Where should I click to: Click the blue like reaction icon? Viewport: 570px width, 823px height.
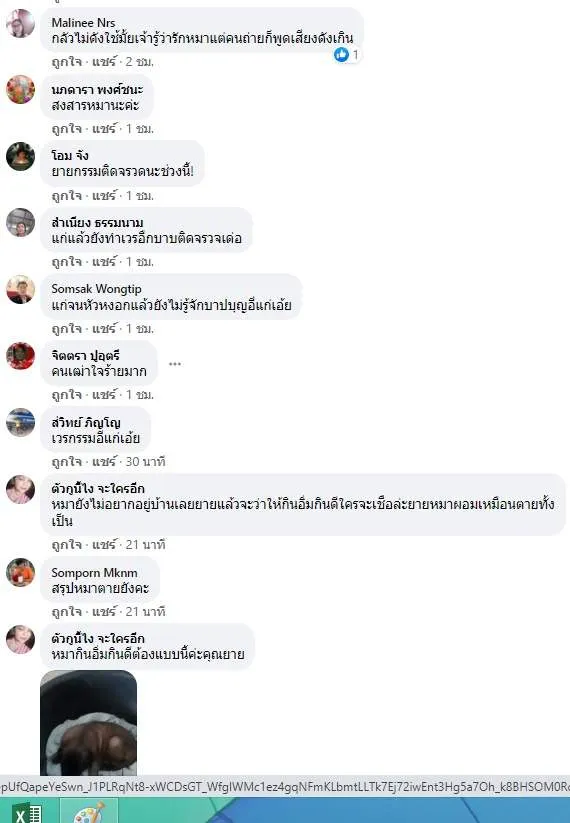pyautogui.click(x=341, y=54)
